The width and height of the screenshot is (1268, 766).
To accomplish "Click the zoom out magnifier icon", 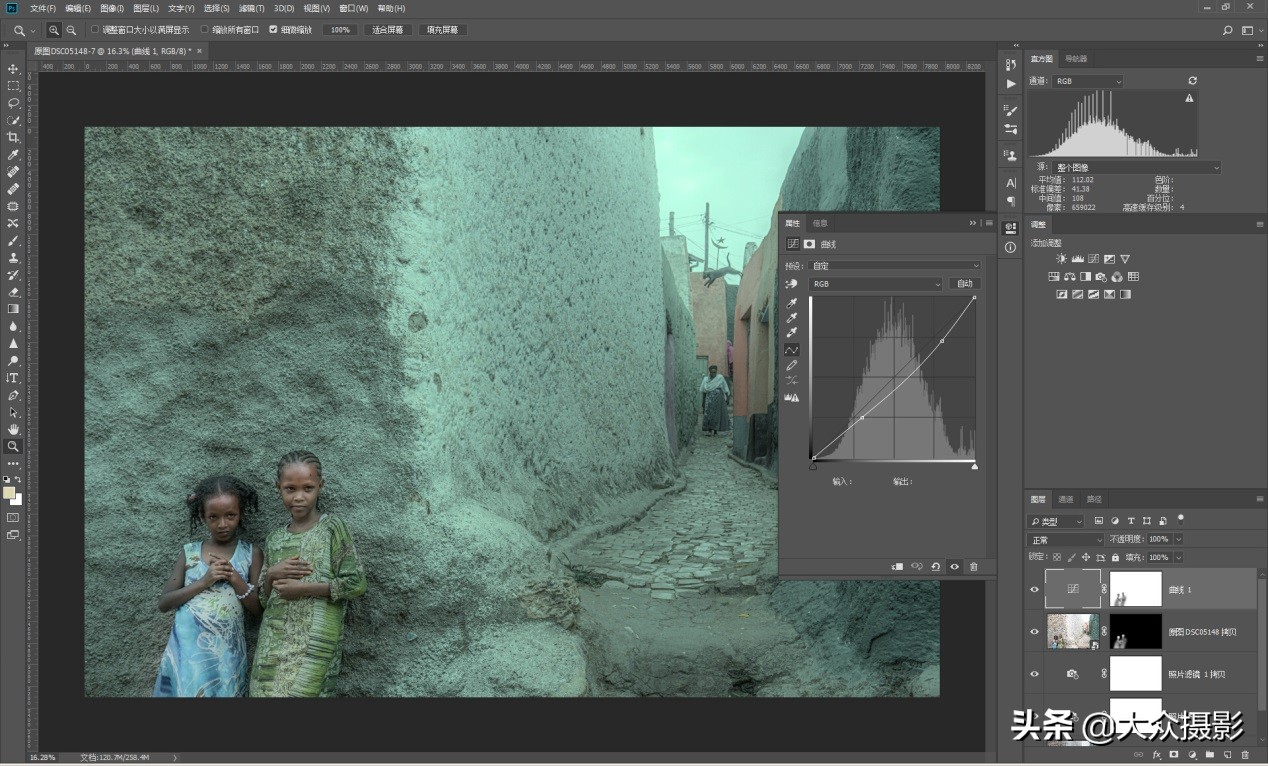I will (71, 30).
